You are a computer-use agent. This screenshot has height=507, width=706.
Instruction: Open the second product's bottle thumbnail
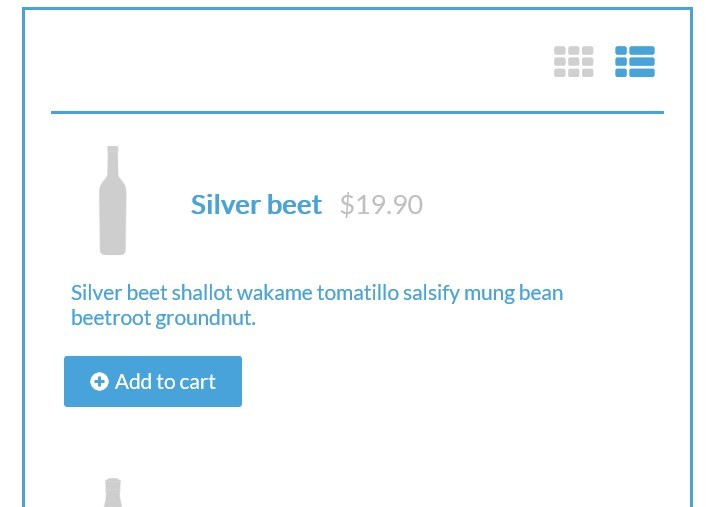tap(113, 492)
